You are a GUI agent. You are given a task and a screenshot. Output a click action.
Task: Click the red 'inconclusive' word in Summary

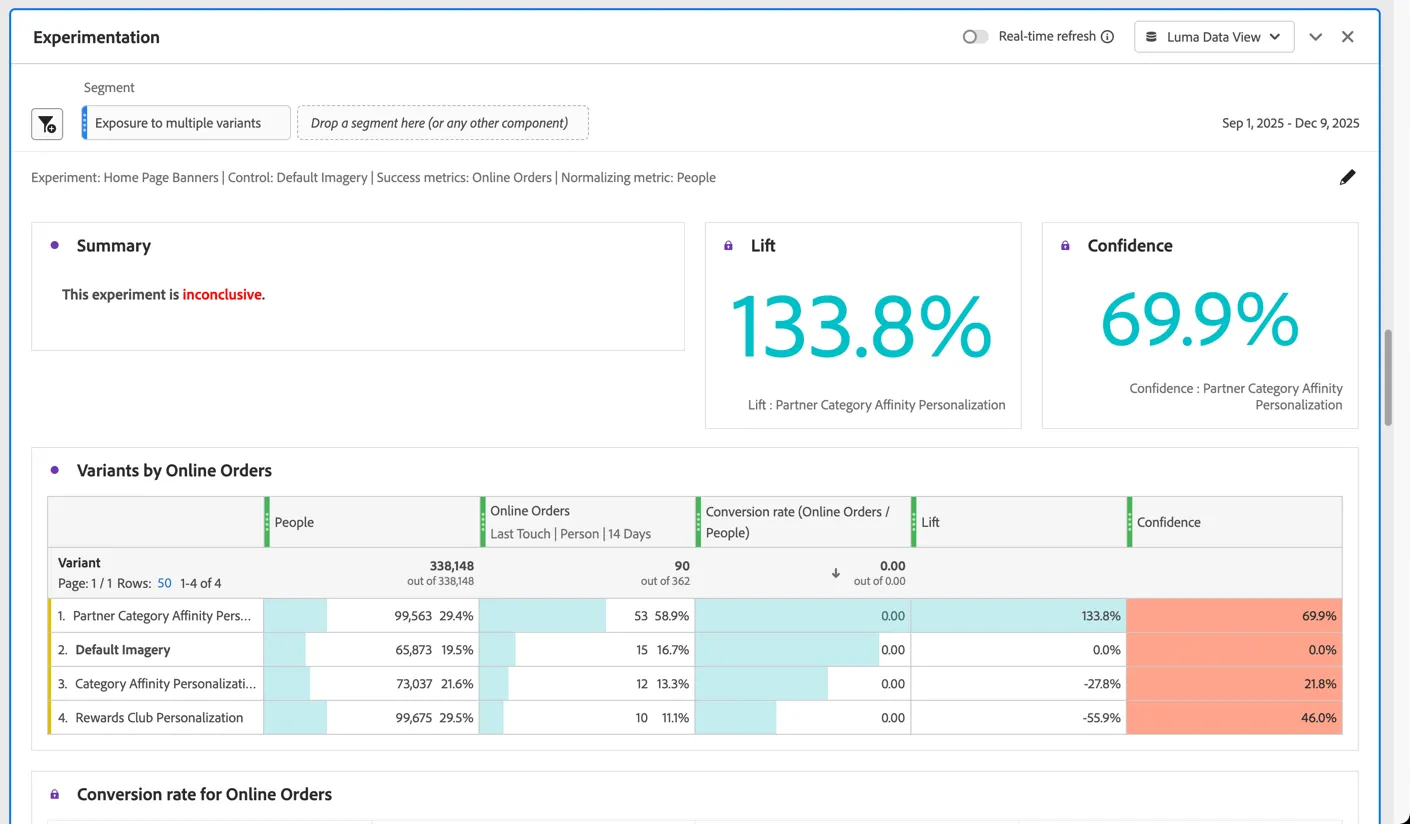[x=222, y=295]
